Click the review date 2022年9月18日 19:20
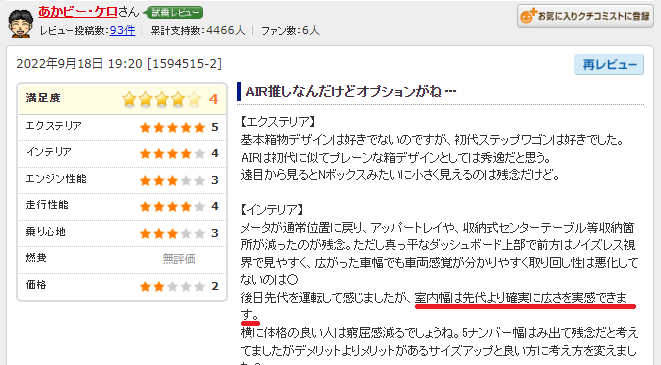 80,64
